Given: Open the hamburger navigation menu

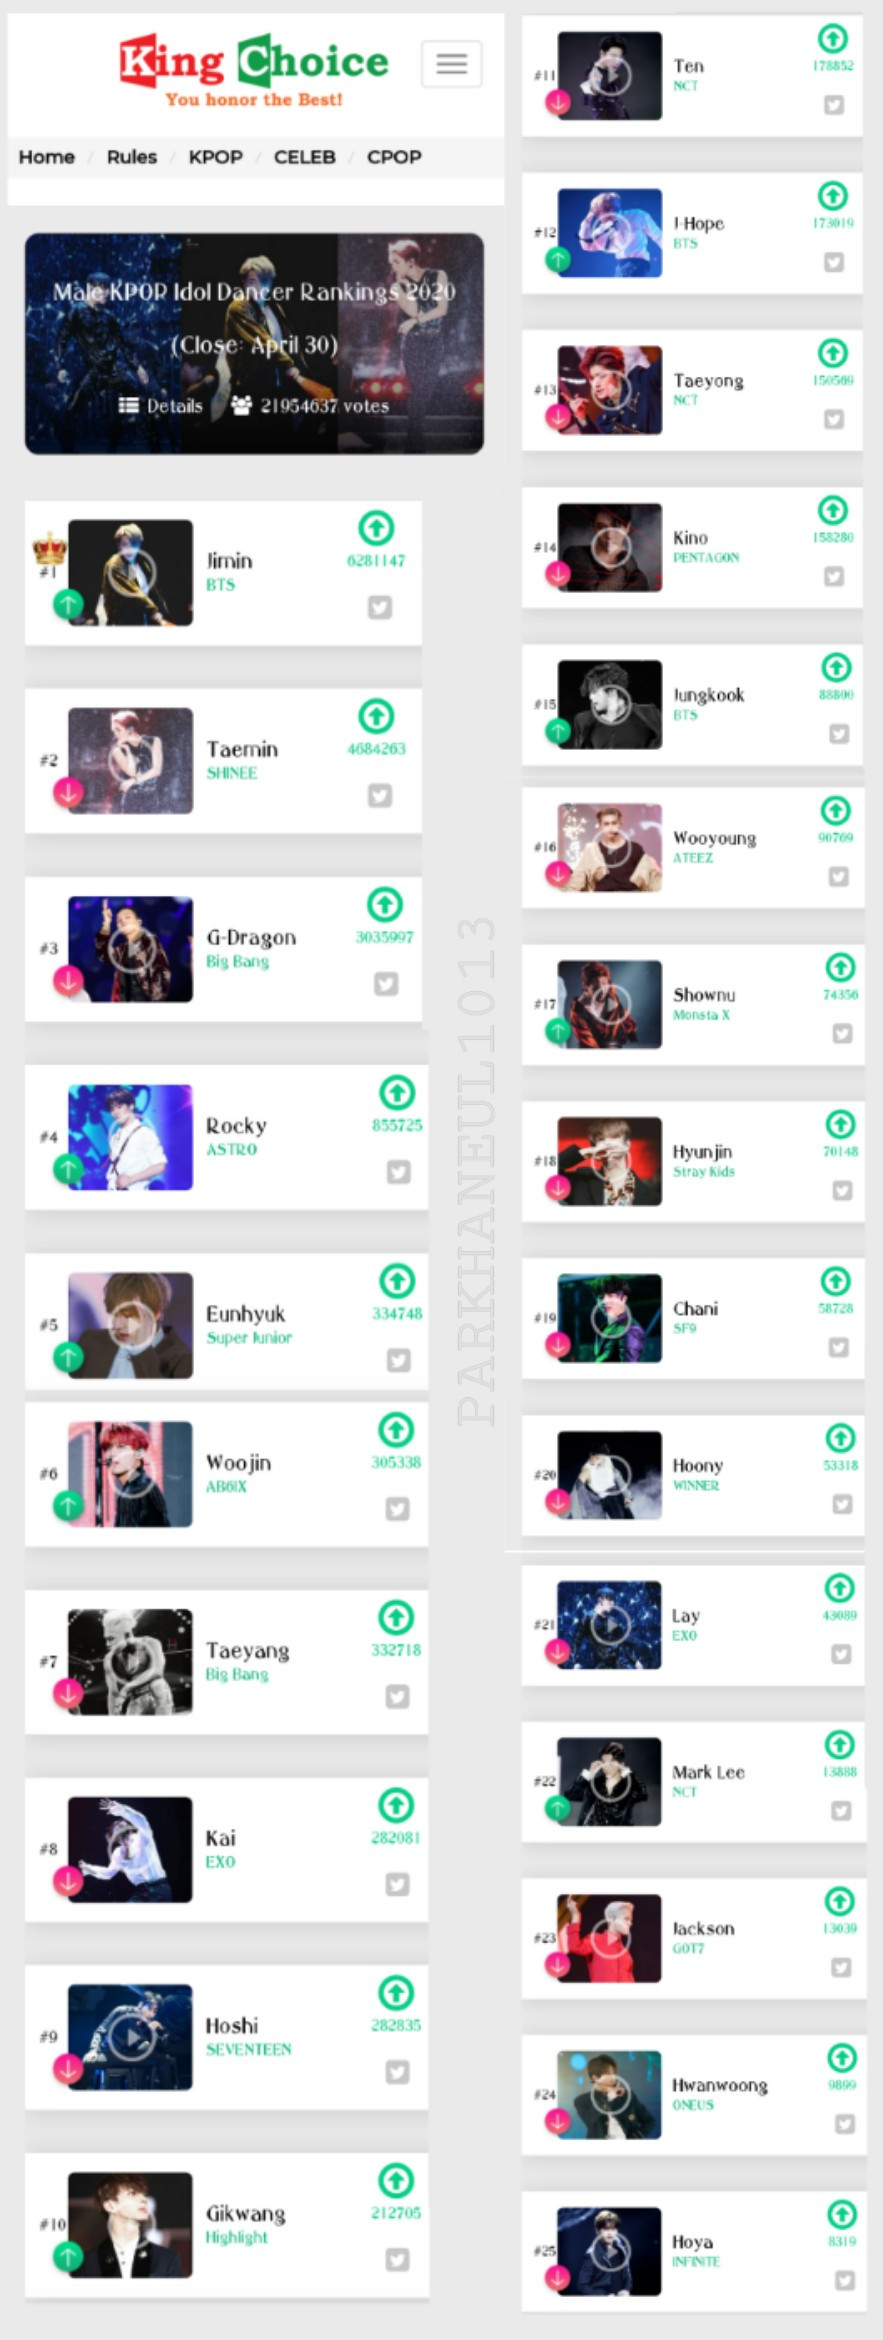Looking at the screenshot, I should 452,64.
